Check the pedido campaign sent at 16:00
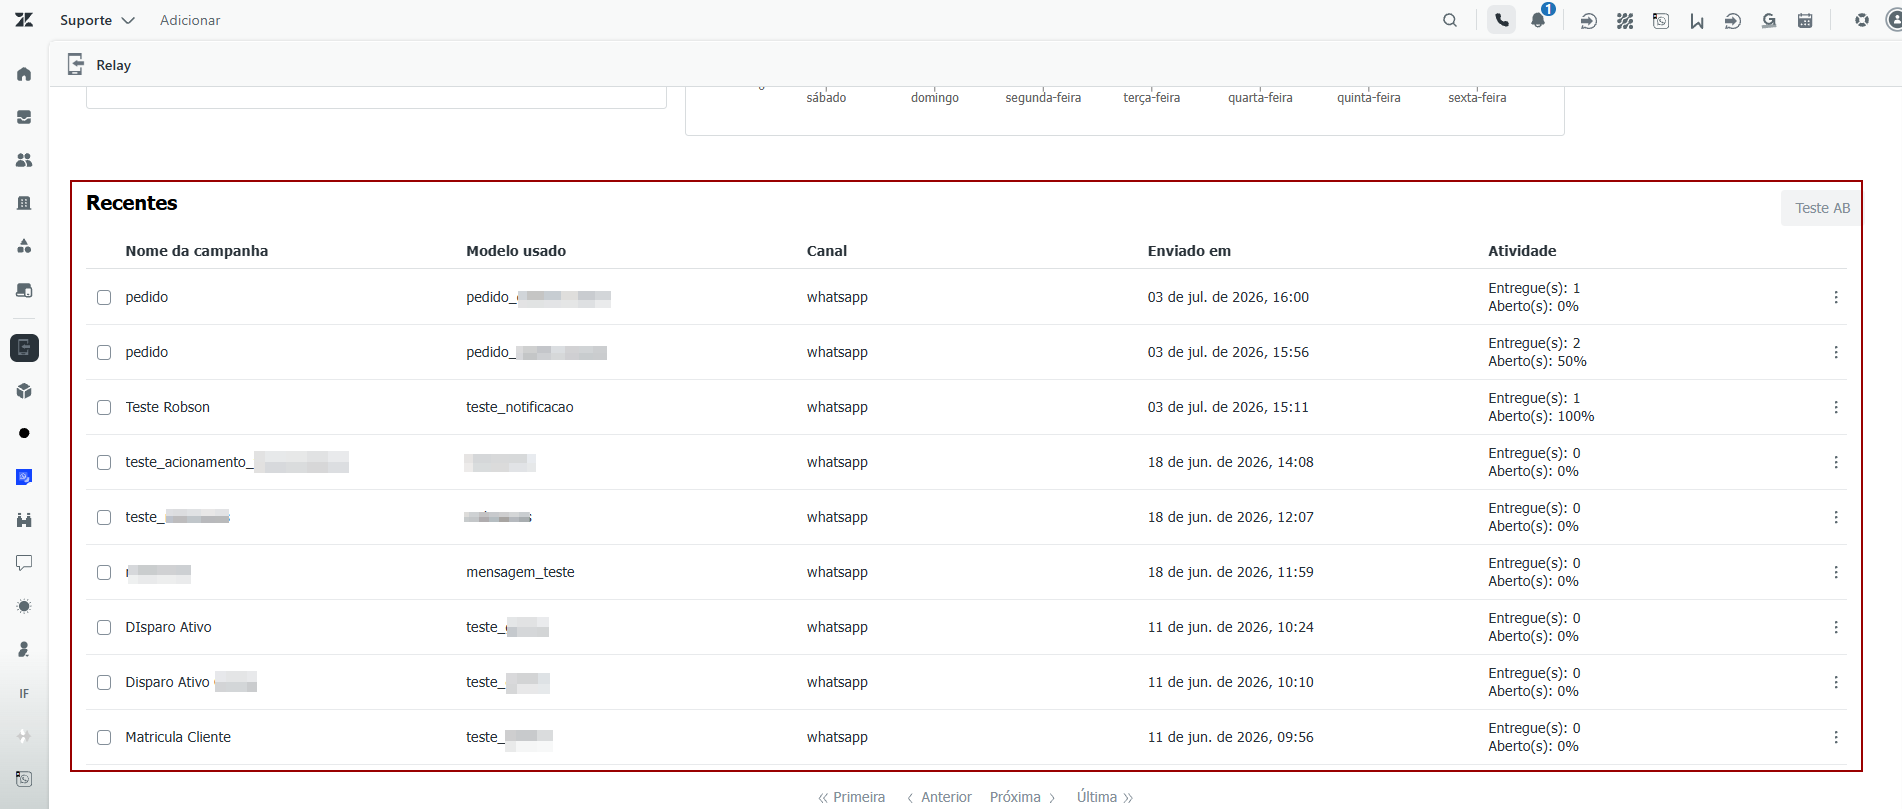 click(x=104, y=297)
